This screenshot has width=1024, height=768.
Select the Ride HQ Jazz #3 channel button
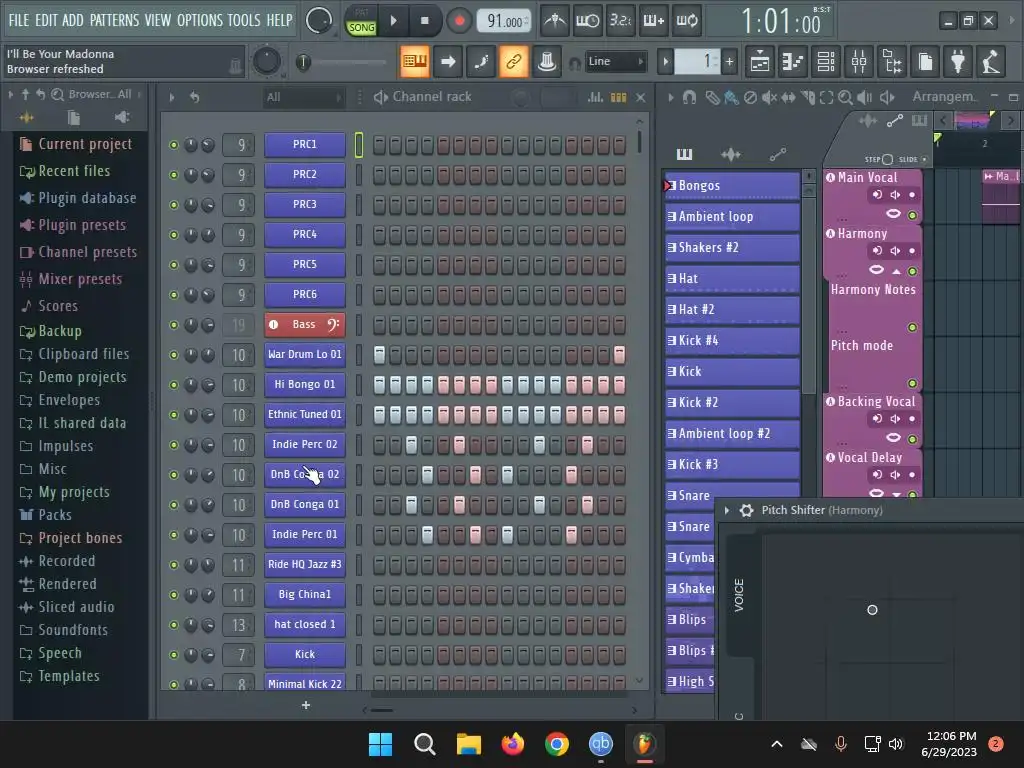click(305, 564)
